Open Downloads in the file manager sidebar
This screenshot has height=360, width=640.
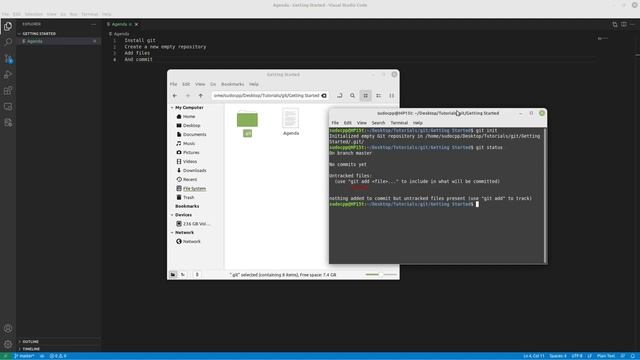click(194, 170)
